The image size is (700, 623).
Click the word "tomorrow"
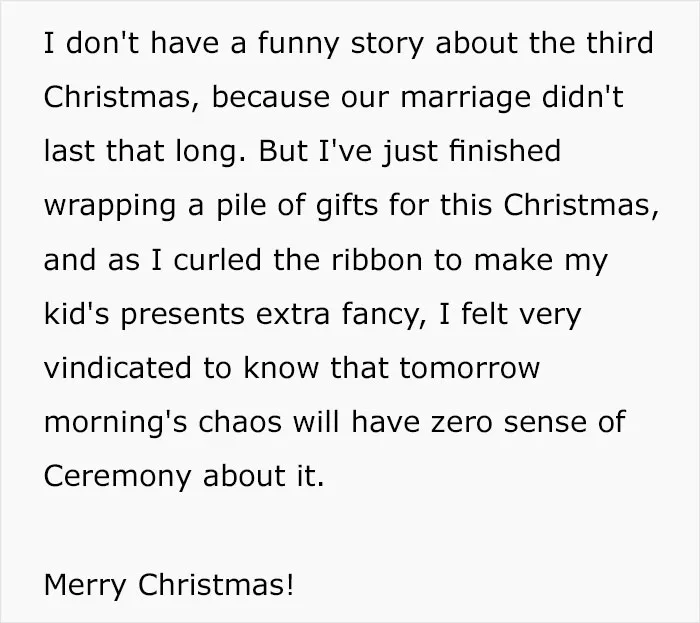[470, 369]
